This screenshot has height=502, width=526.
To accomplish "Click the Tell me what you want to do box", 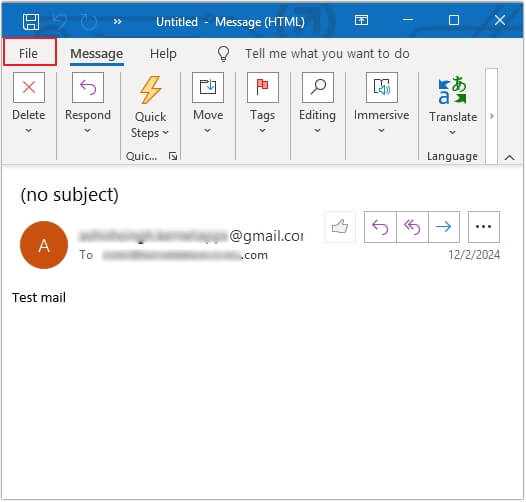I will (x=327, y=54).
